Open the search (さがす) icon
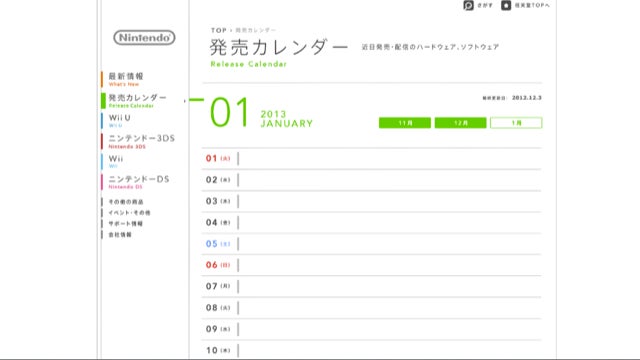This screenshot has height=360, width=640. 468,5
